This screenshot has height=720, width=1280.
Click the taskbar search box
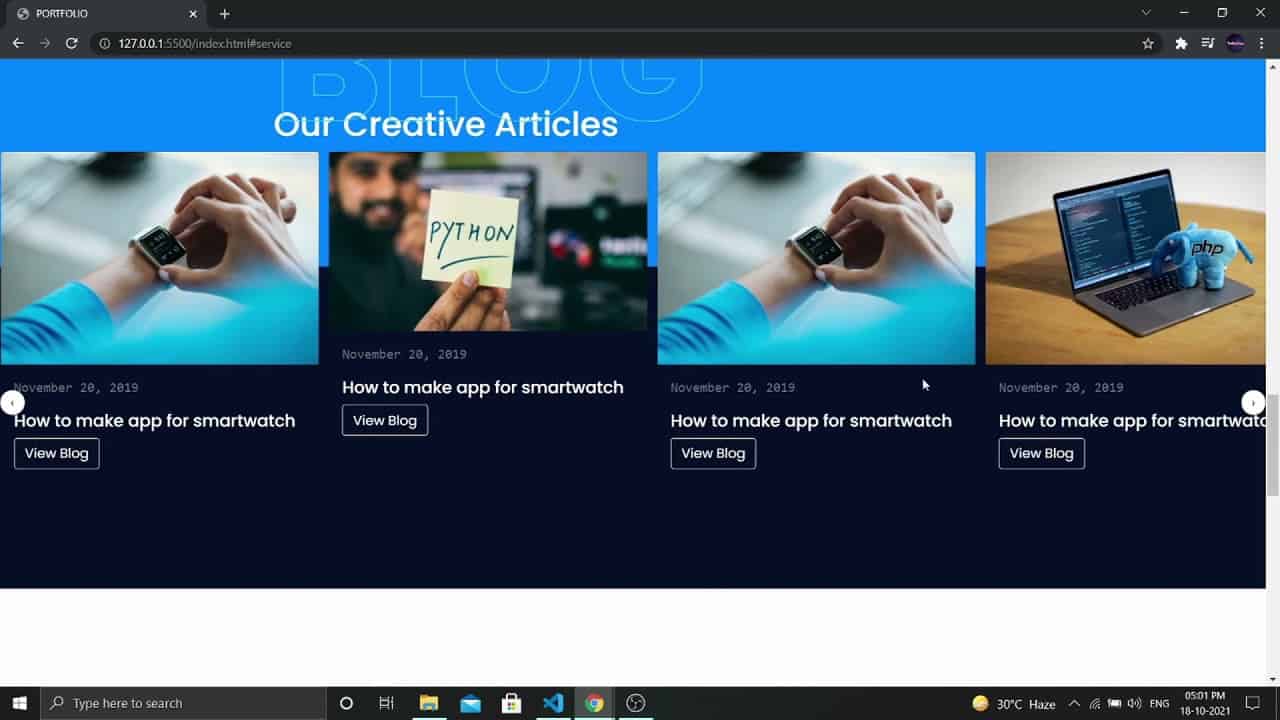coord(183,703)
